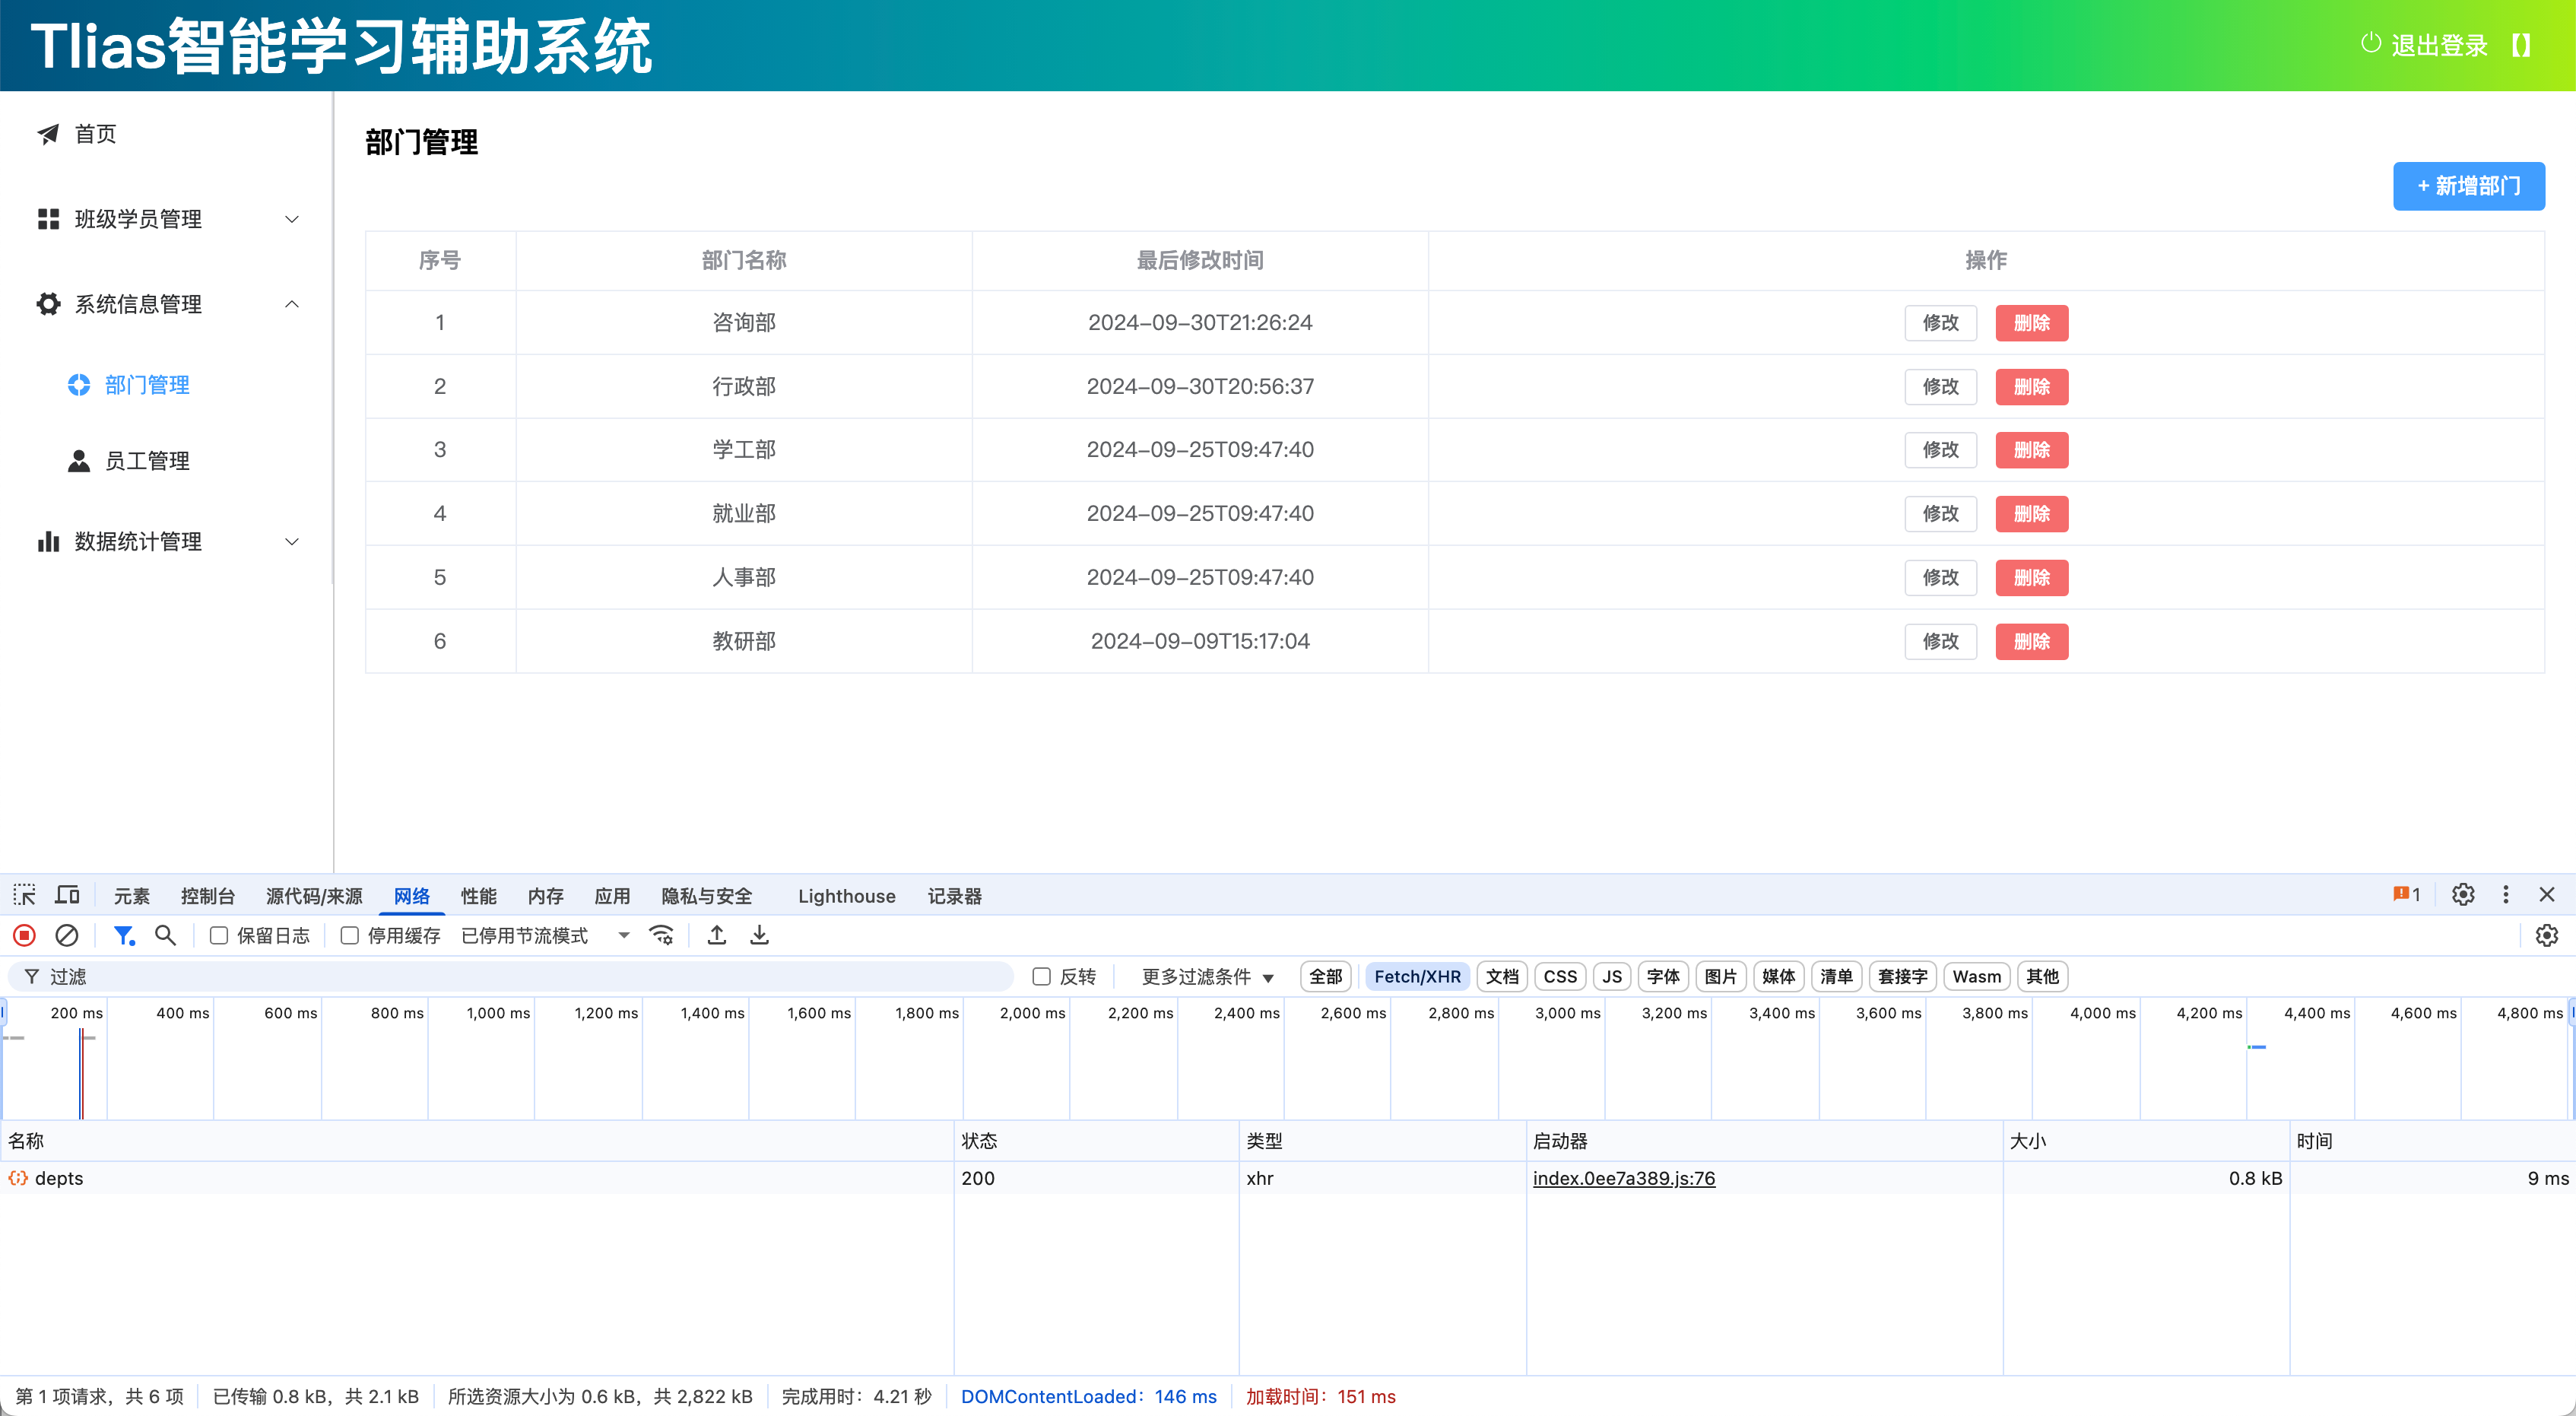
Task: Select the 员工管理 person icon in sidebar
Action: (78, 460)
